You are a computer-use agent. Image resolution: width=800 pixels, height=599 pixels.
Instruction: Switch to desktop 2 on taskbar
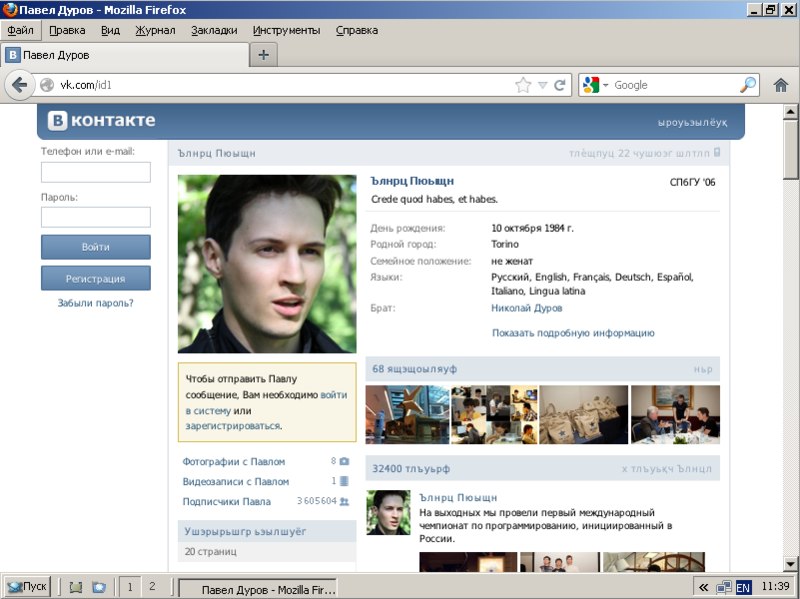coord(152,587)
